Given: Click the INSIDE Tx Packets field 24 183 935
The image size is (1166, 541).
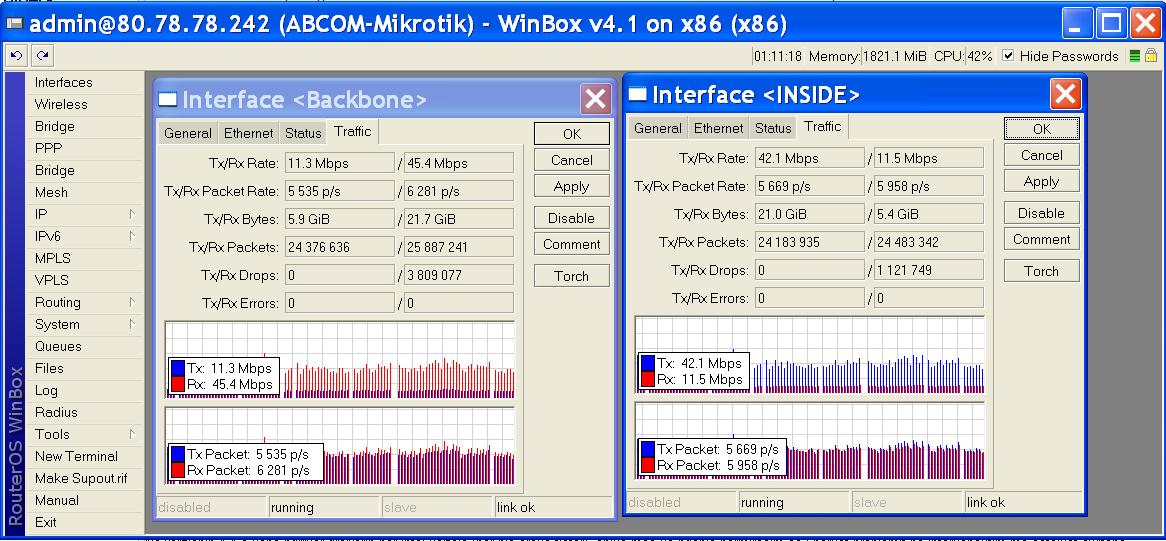Looking at the screenshot, I should coord(810,242).
